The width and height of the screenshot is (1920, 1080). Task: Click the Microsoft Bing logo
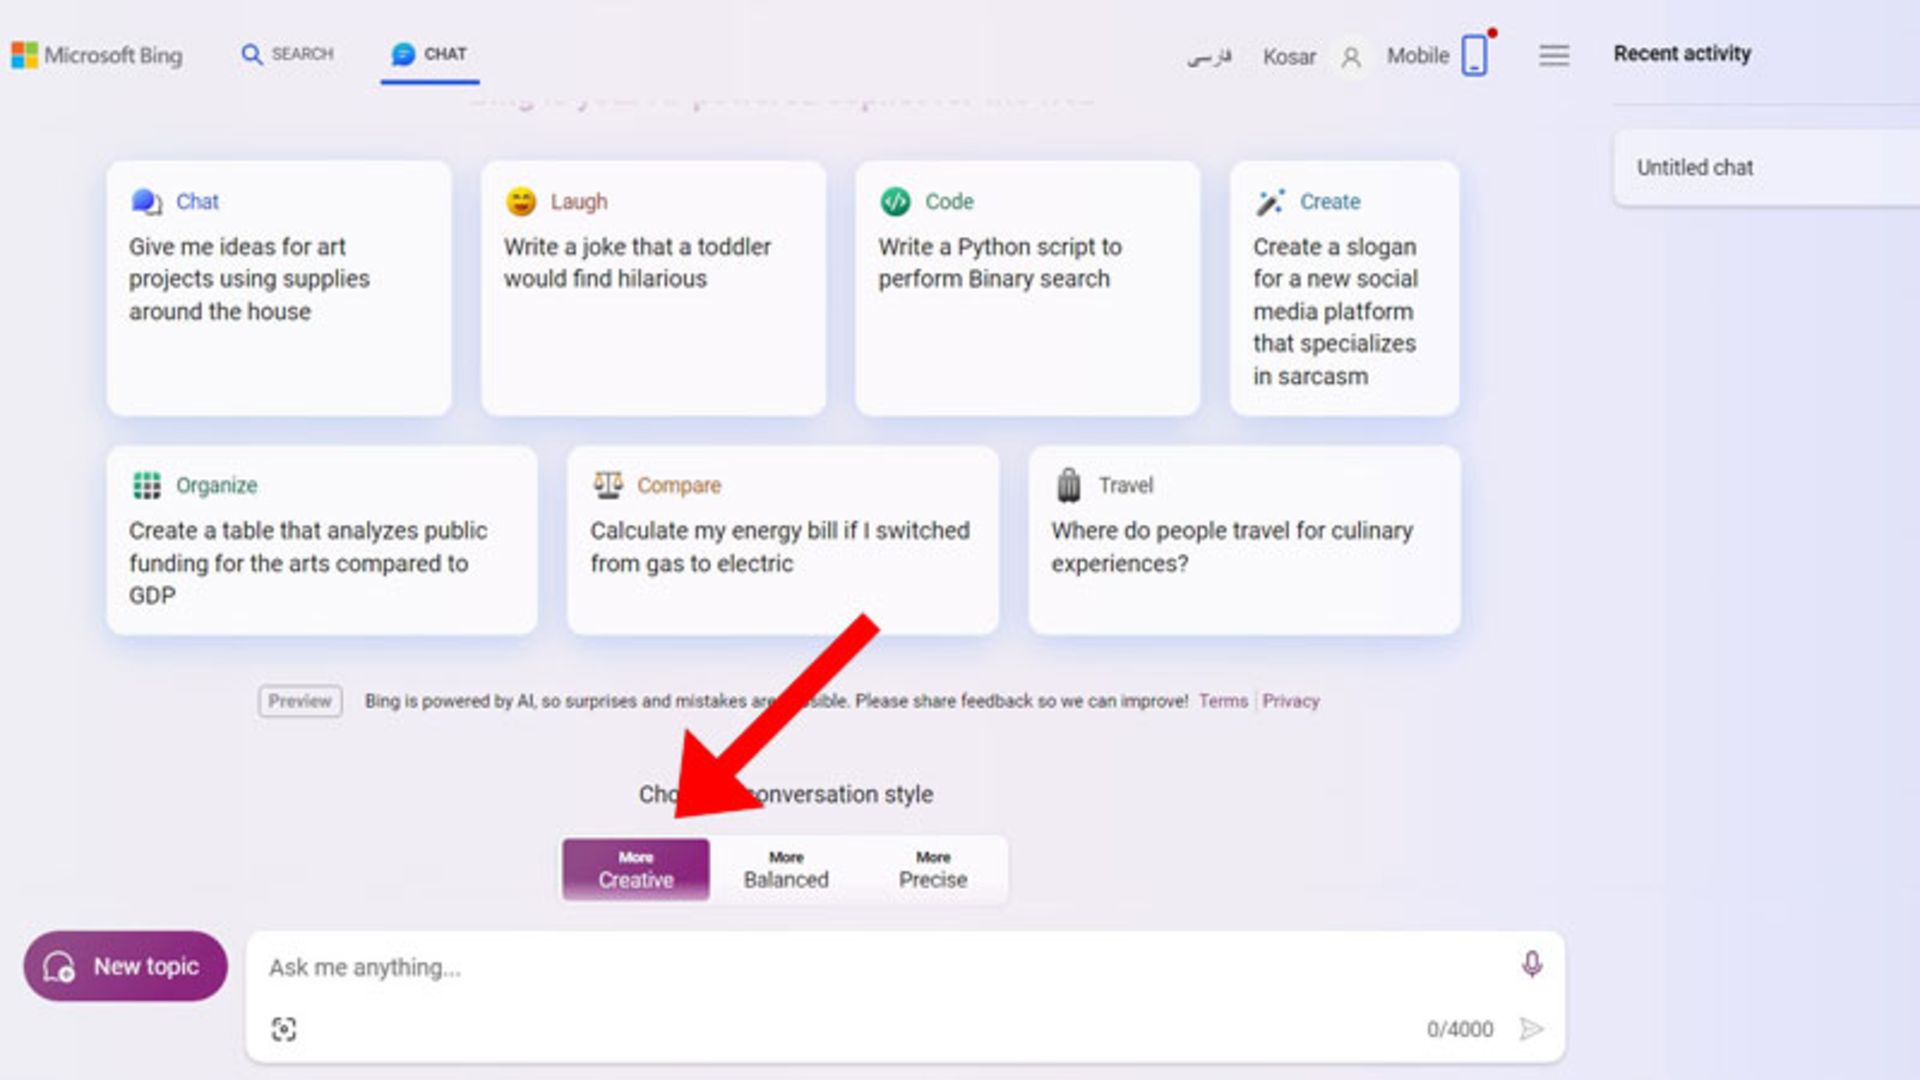[x=97, y=55]
